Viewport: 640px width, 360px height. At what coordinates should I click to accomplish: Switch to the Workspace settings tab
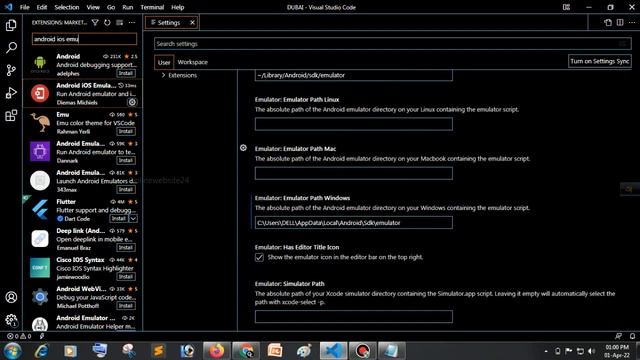pyautogui.click(x=192, y=62)
